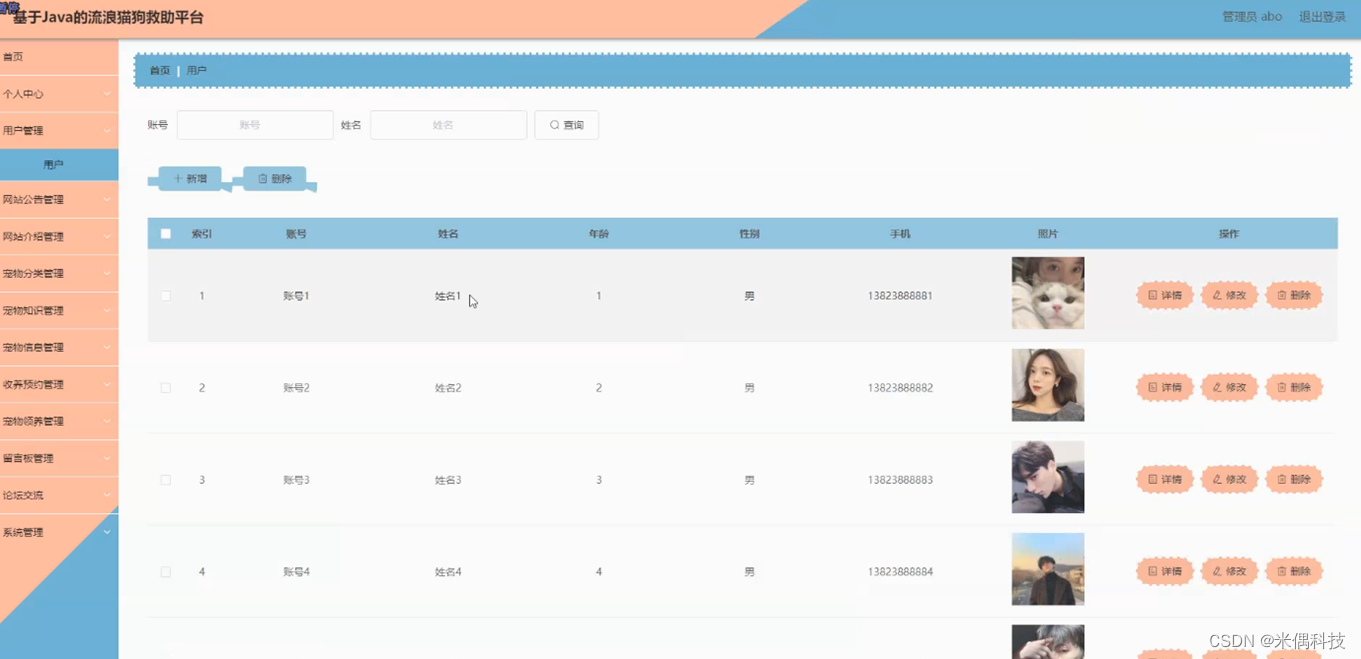Click the 姓名2 cell
Viewport: 1361px width, 659px height.
tap(448, 388)
